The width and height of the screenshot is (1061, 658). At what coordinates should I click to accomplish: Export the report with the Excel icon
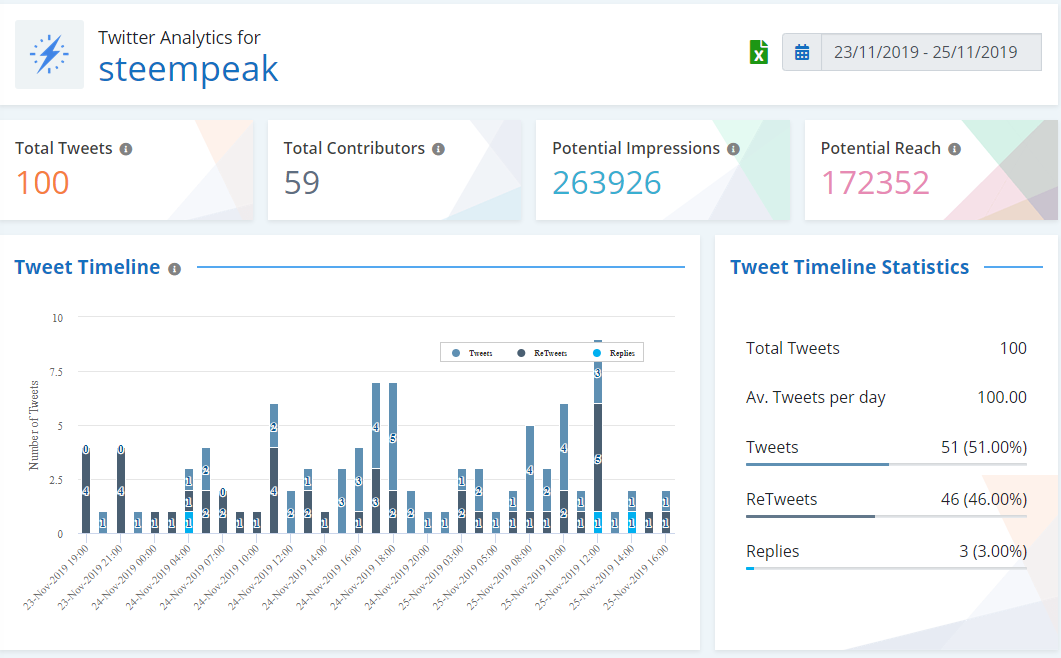tap(759, 52)
